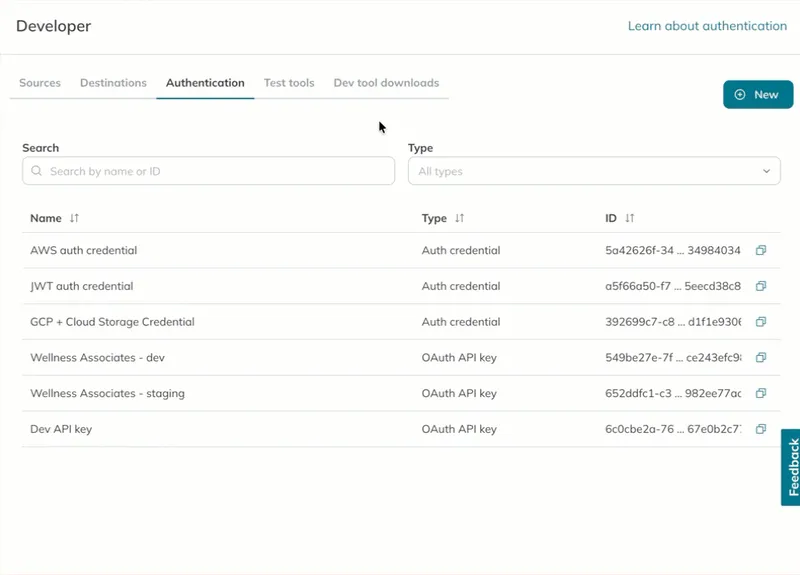Open Learn about authentication link

pyautogui.click(x=707, y=26)
